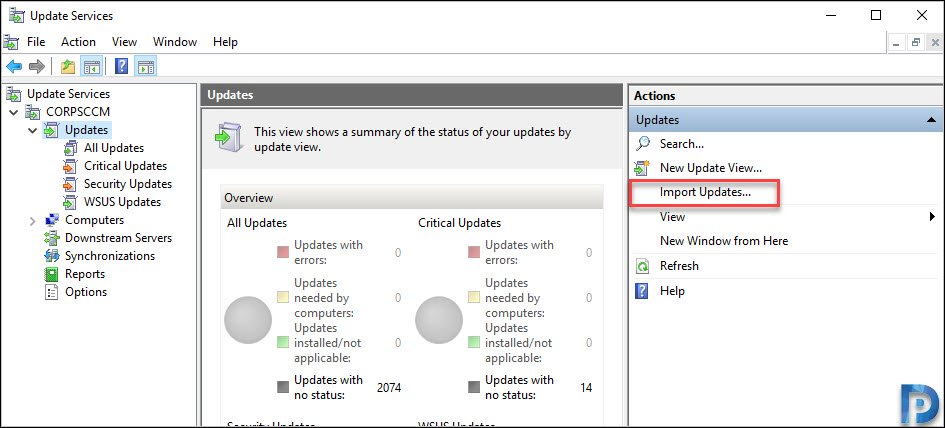Click the WSUS Updates icon
Screen dimensions: 945x428
(x=71, y=203)
